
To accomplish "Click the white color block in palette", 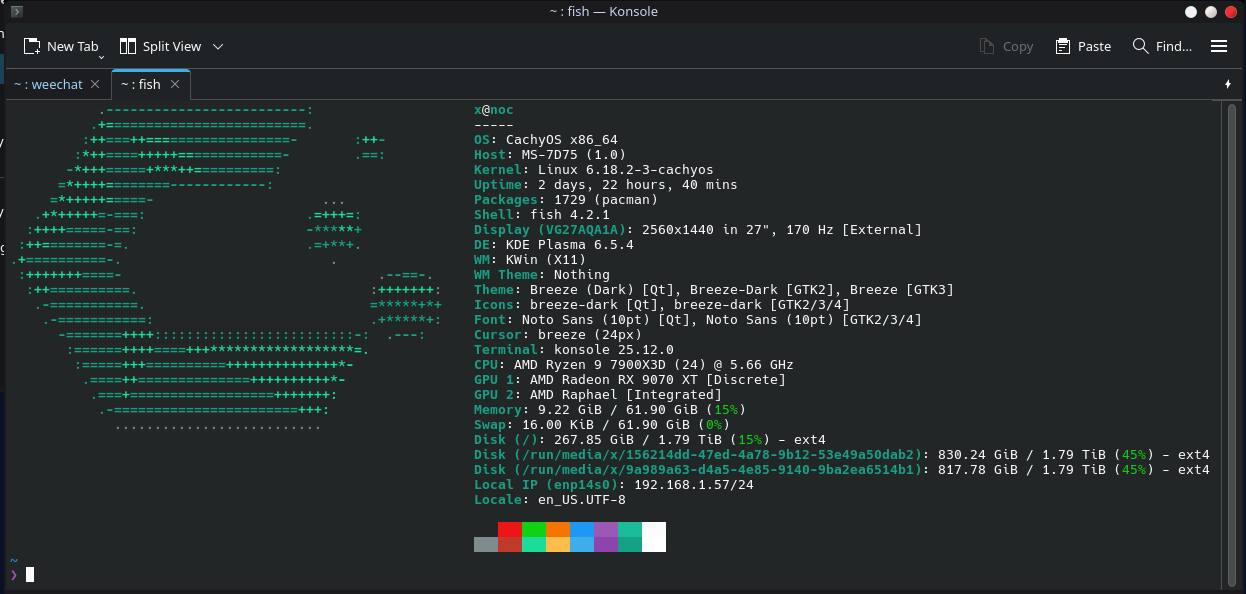I will point(654,537).
